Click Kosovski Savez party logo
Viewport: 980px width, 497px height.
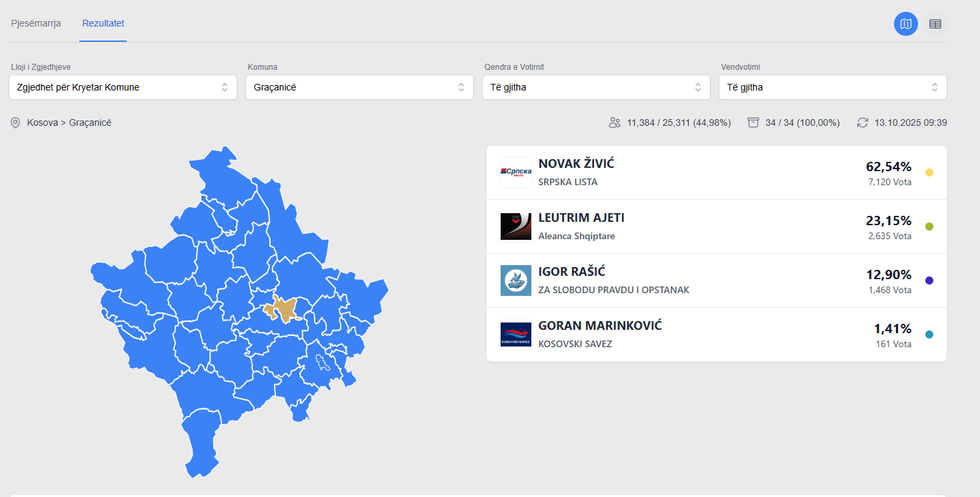tap(515, 334)
